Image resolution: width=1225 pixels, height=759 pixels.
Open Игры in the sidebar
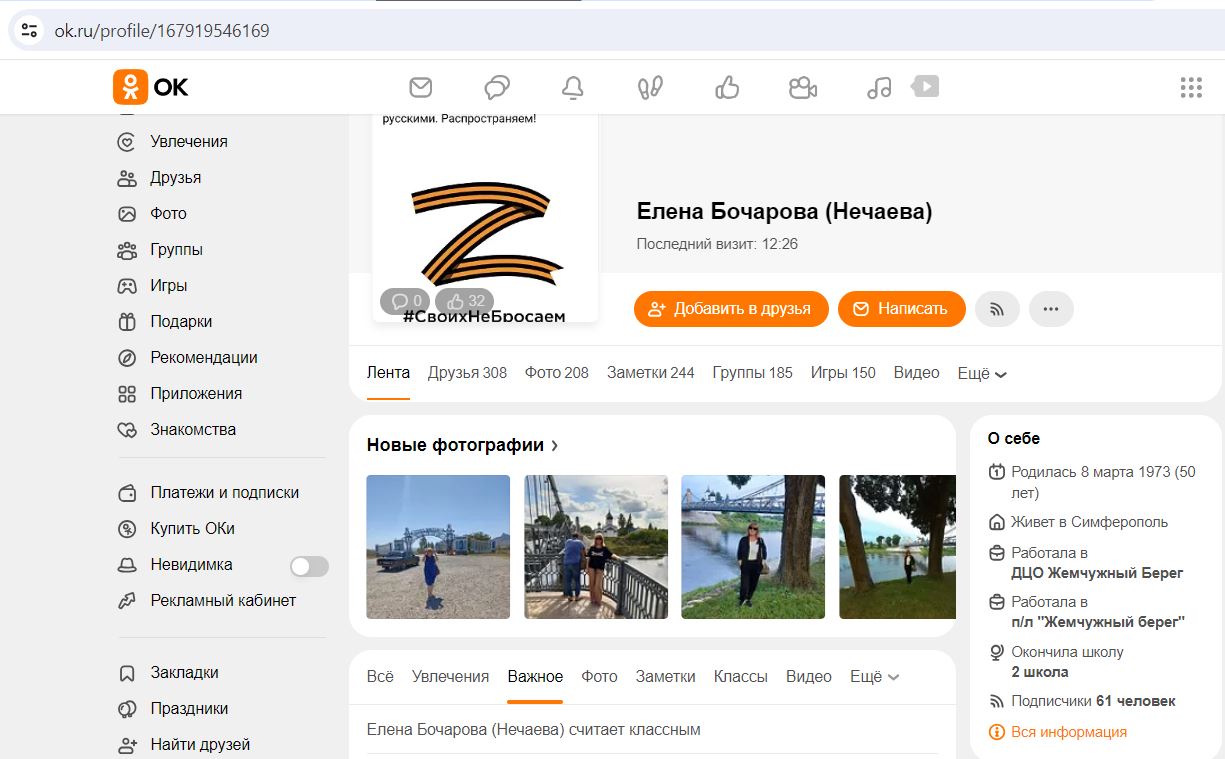[169, 285]
